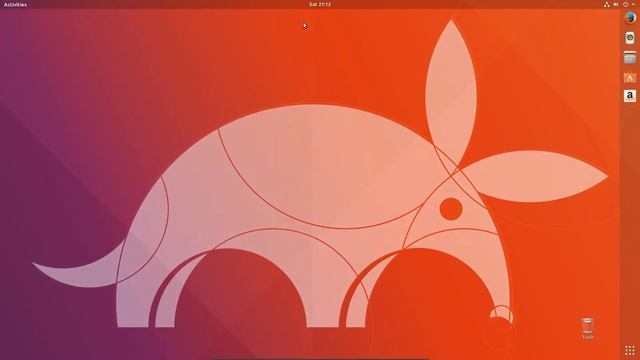Open the Activities overview
The height and width of the screenshot is (360, 640).
point(15,4)
